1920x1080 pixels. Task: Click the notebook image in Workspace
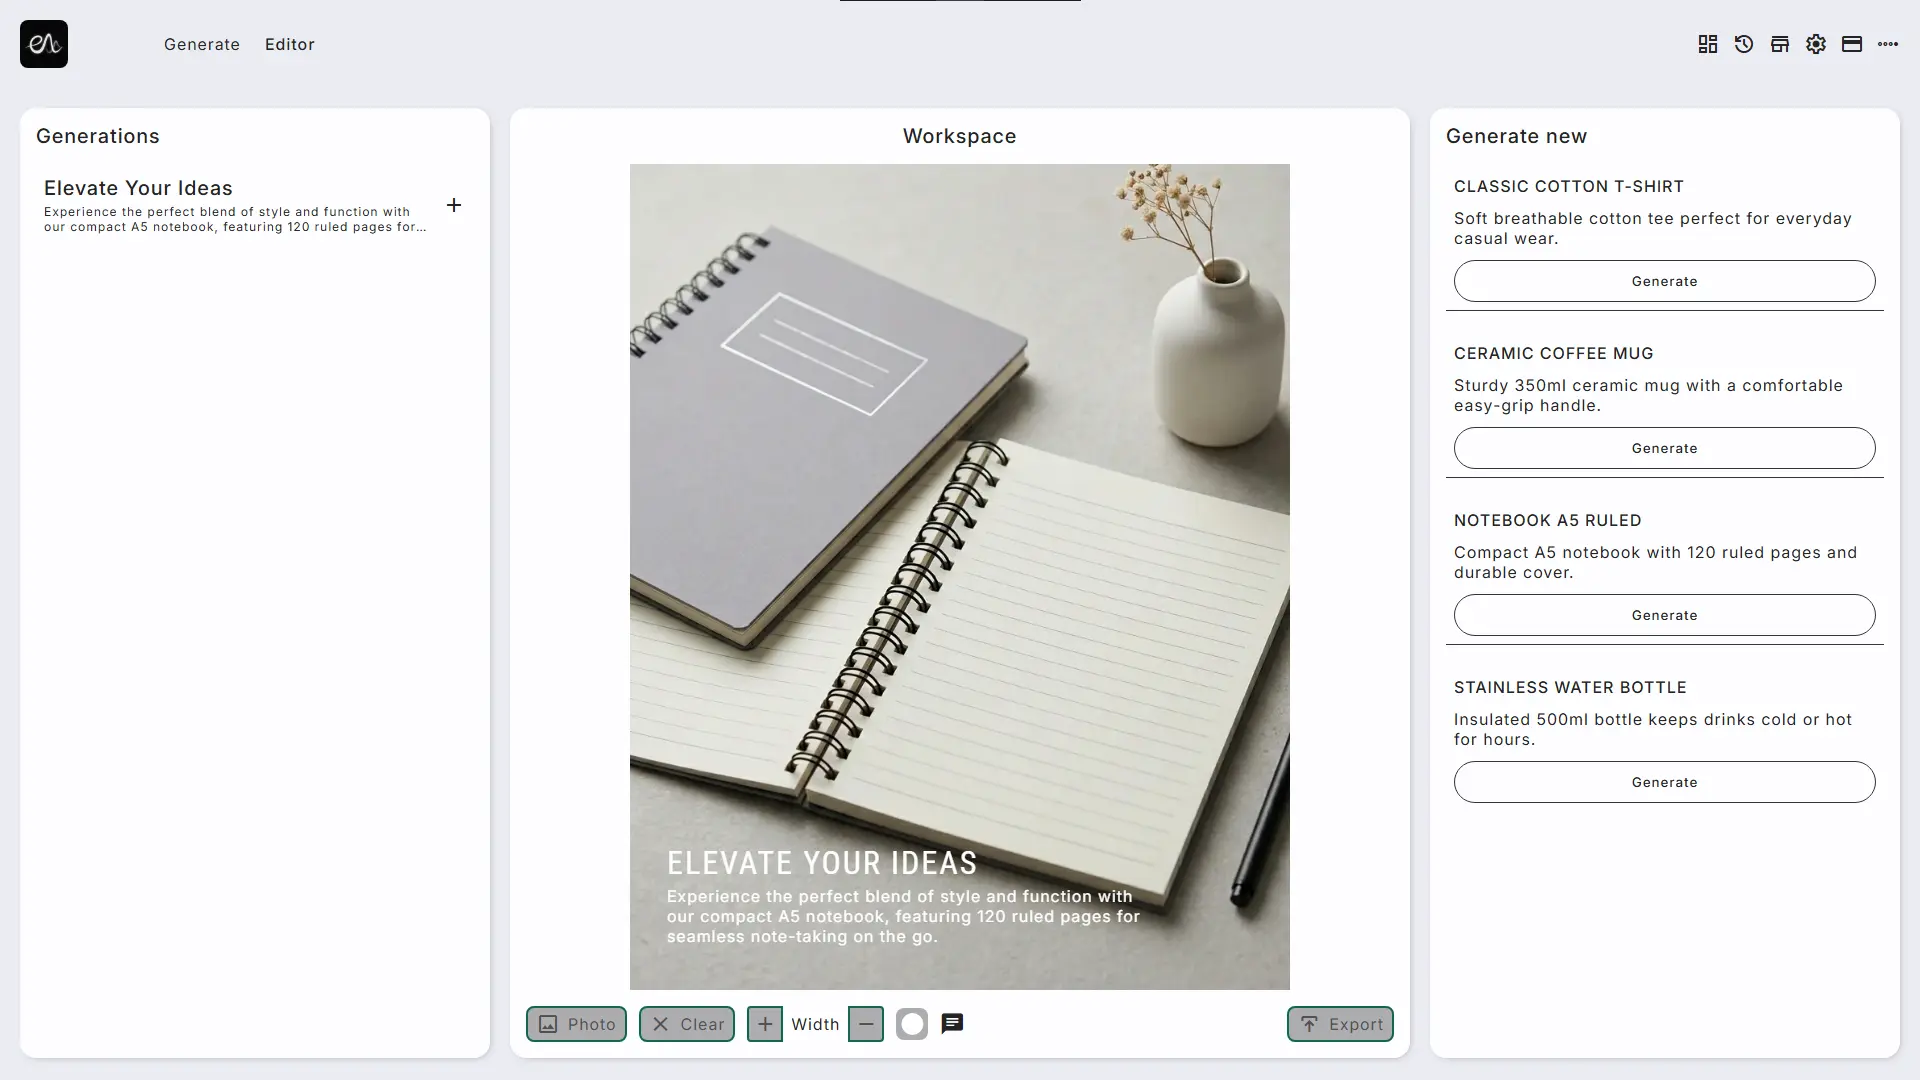(960, 577)
